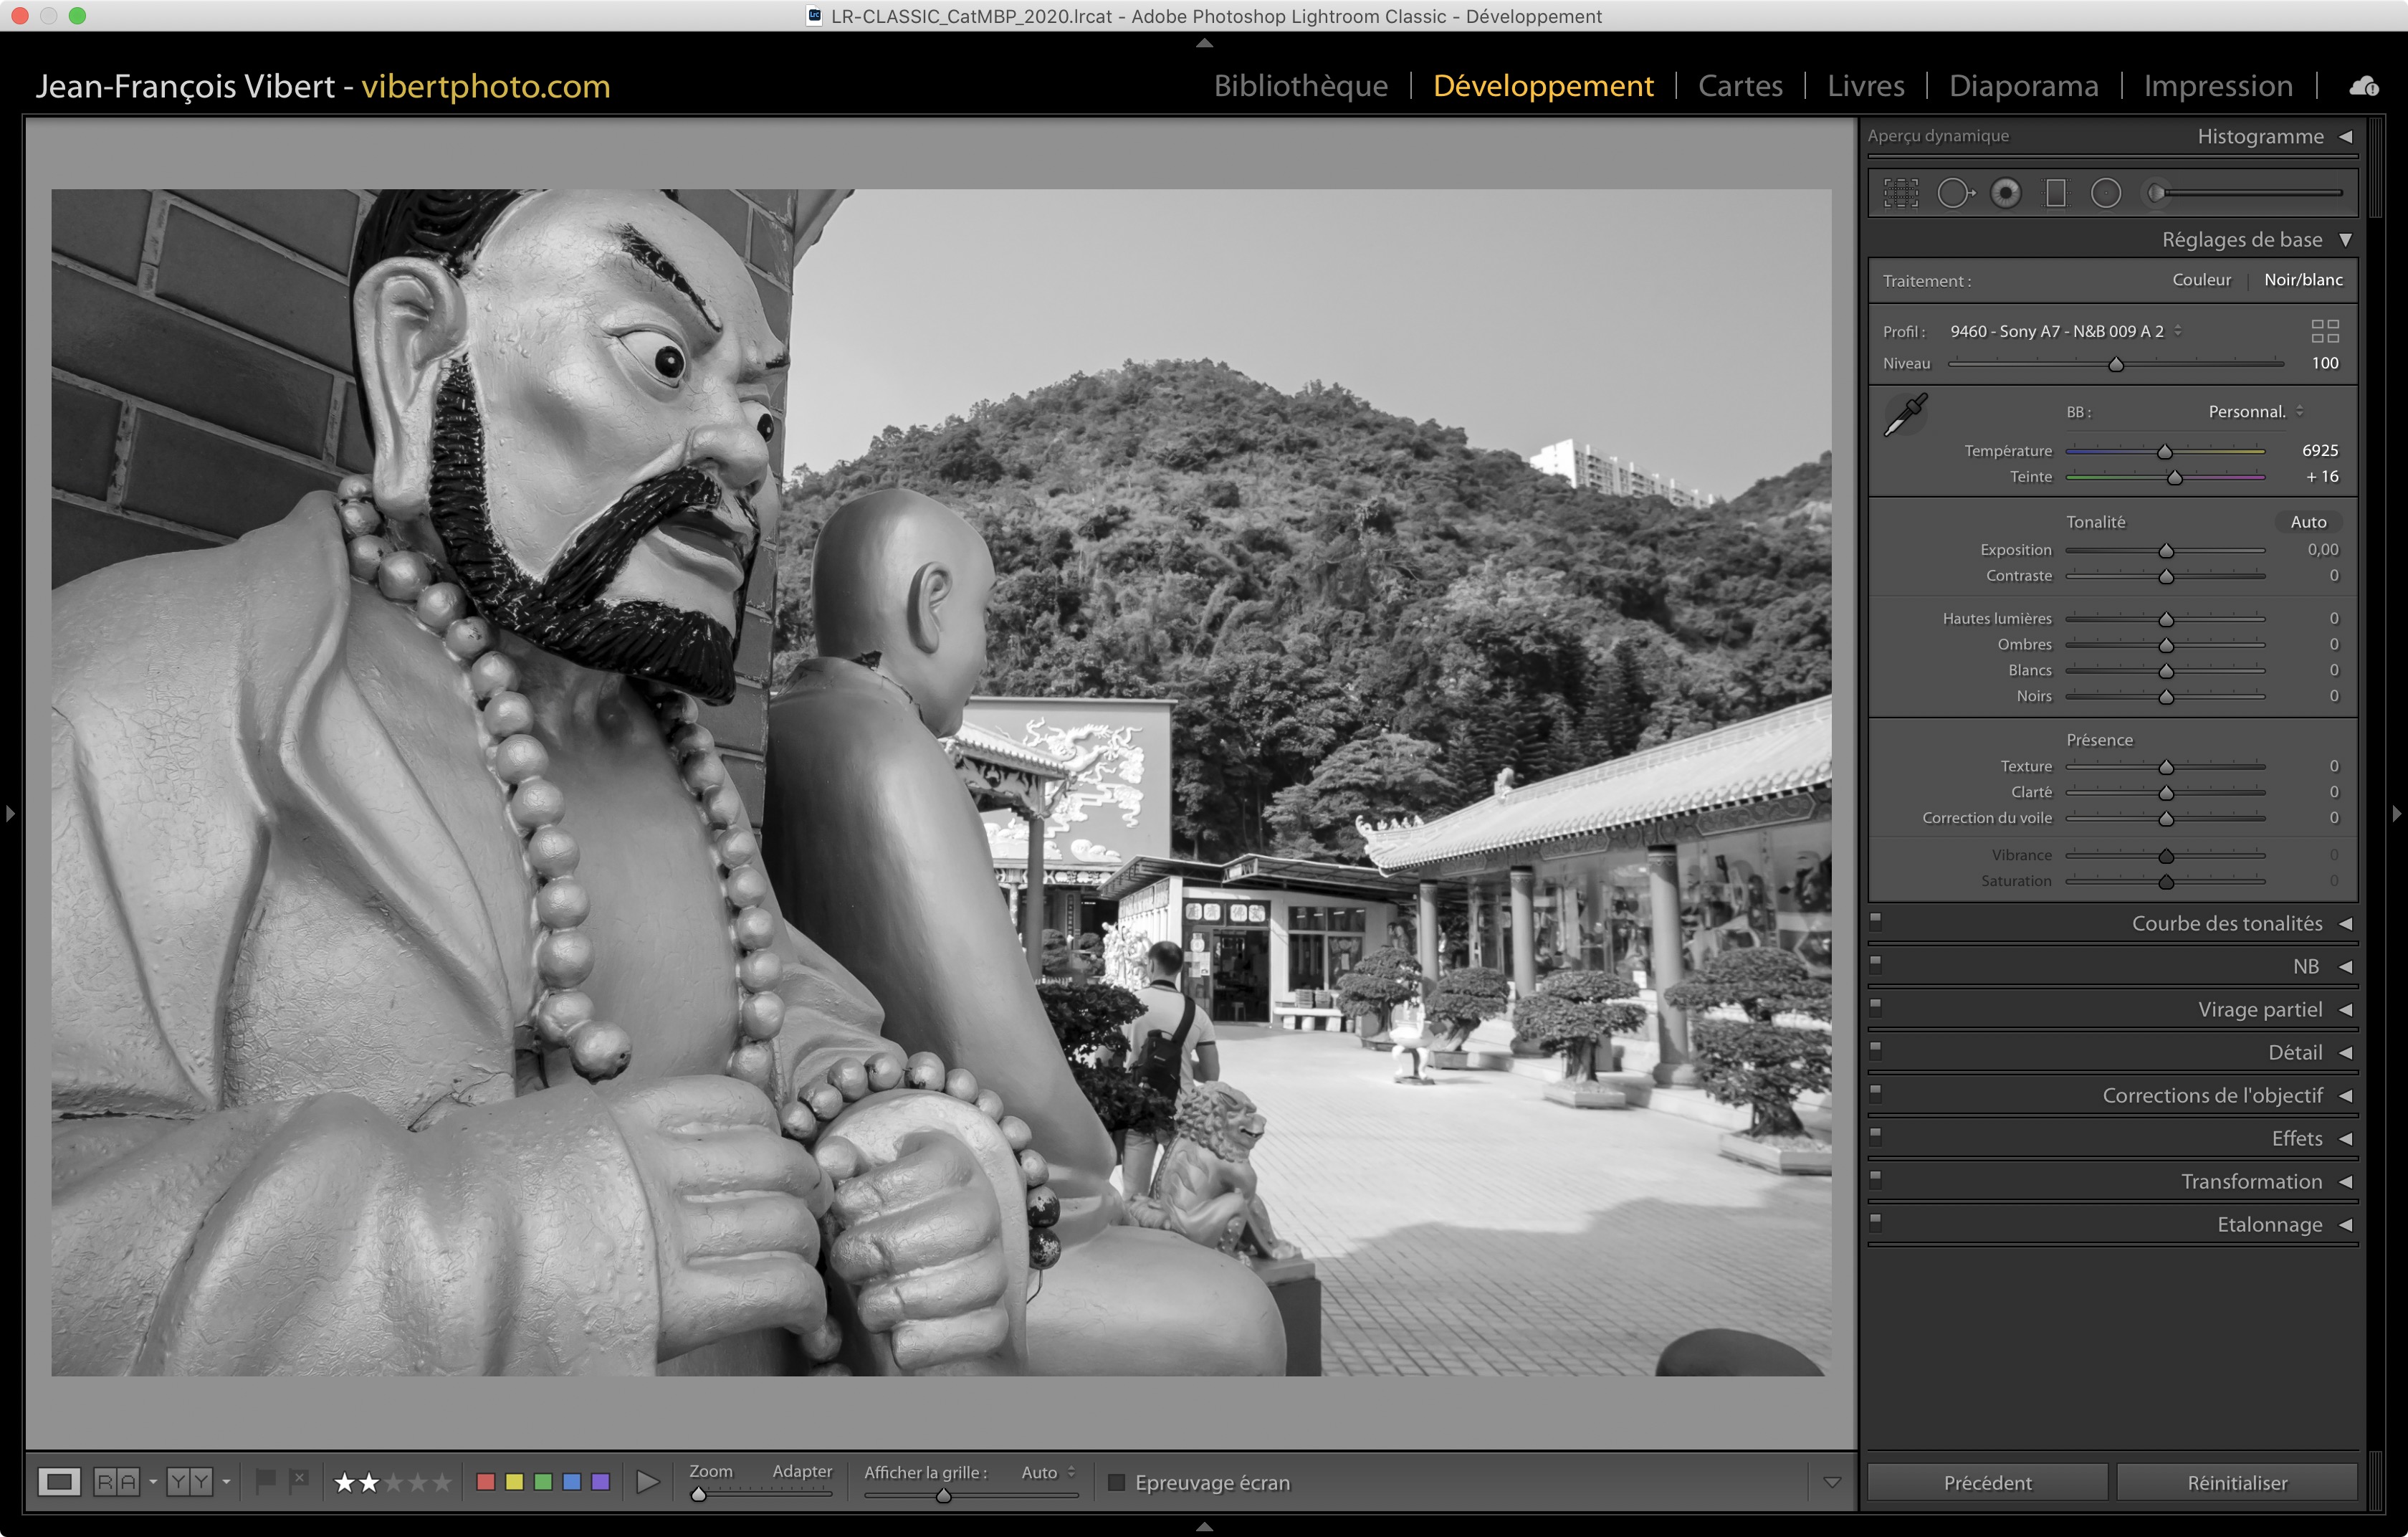Viewport: 2408px width, 1537px height.
Task: Click the Réinitialiser button
Action: point(2236,1482)
